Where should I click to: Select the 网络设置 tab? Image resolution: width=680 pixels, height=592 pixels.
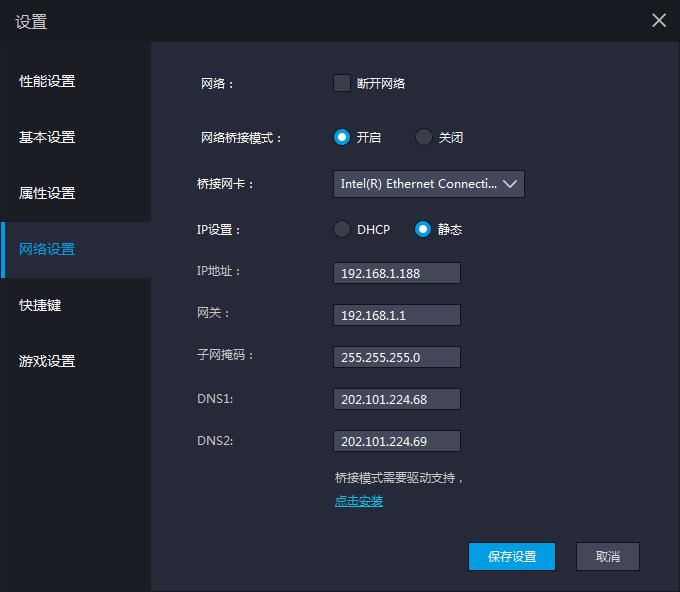tap(75, 249)
